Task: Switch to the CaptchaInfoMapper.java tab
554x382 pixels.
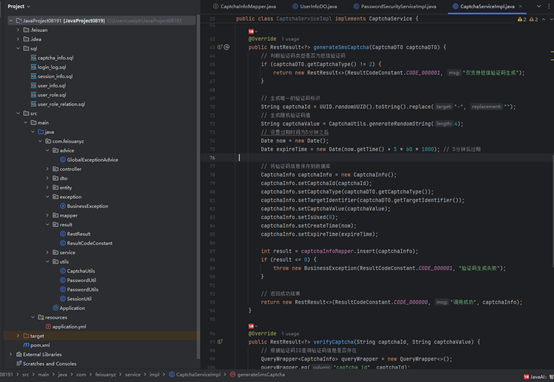Action: [x=244, y=6]
